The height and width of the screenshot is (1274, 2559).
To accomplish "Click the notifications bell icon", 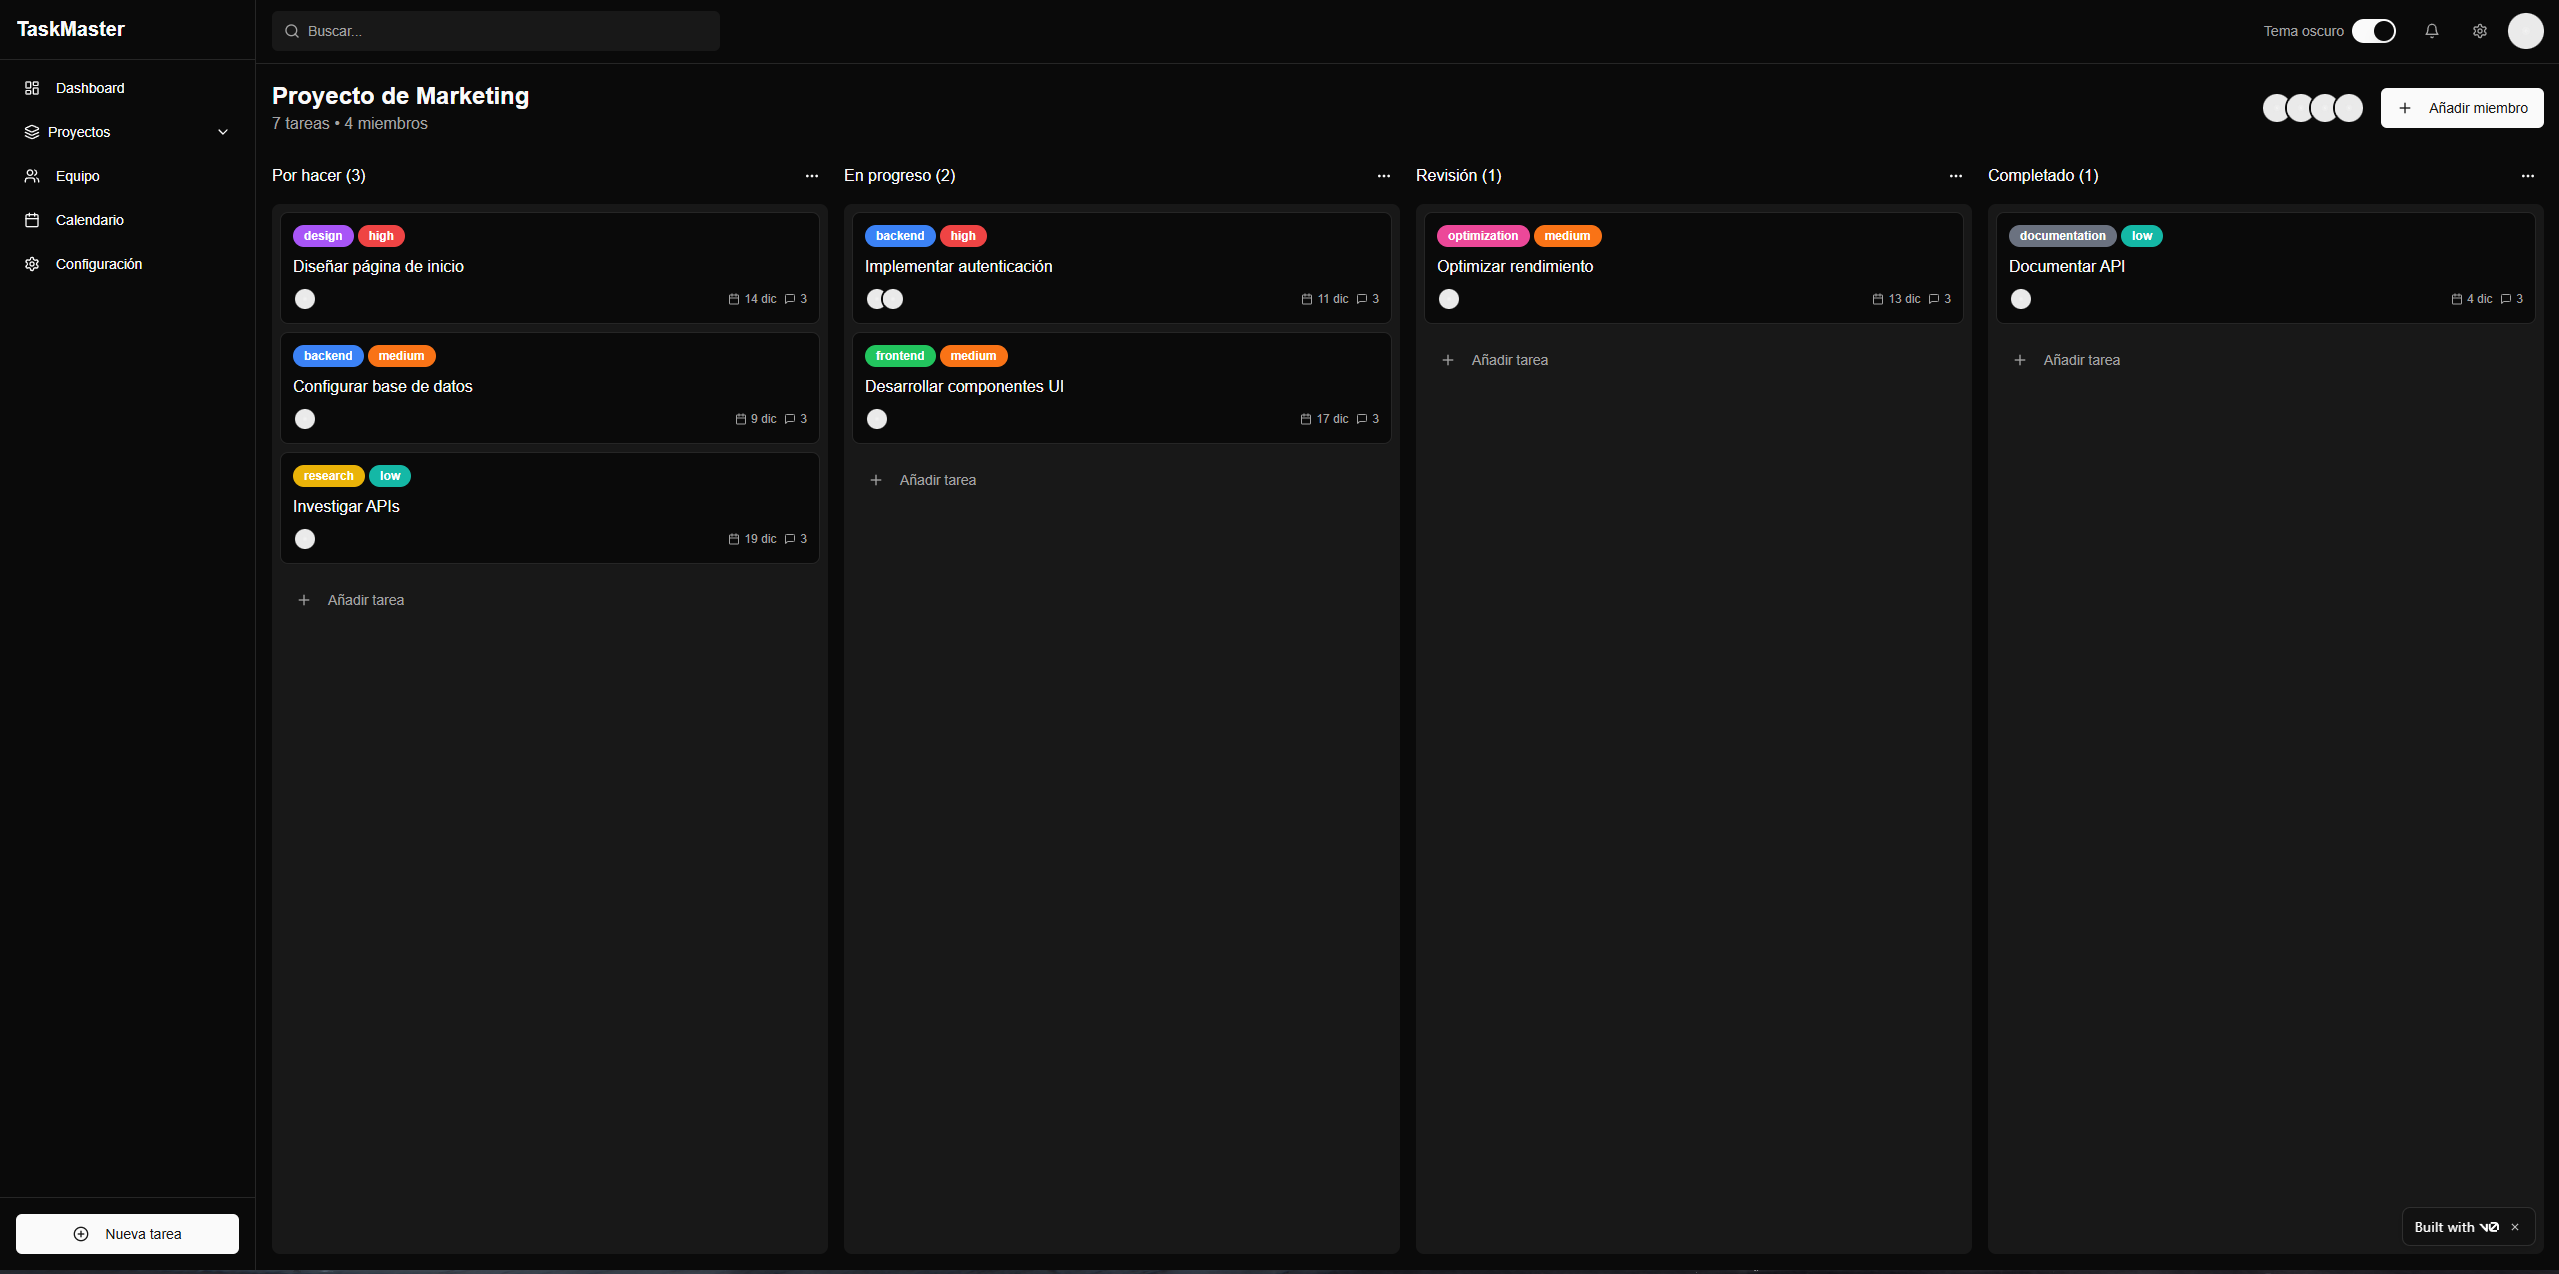I will click(2431, 31).
